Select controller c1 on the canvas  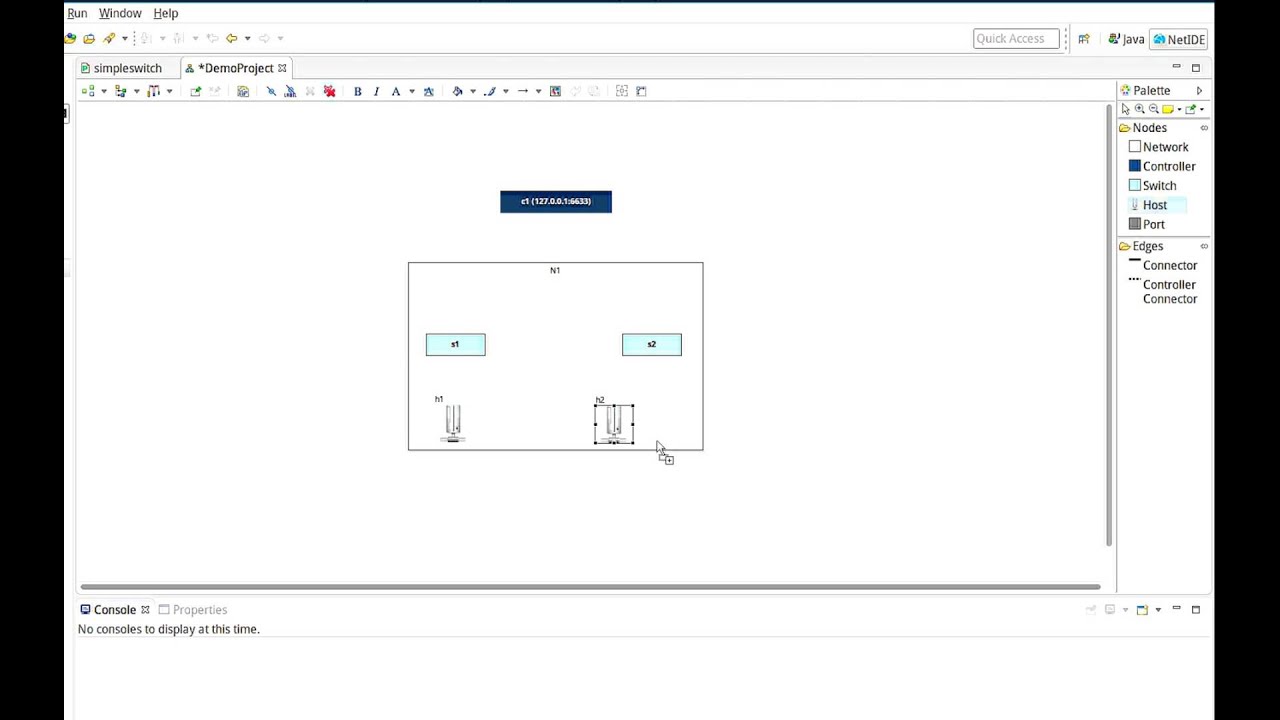556,201
